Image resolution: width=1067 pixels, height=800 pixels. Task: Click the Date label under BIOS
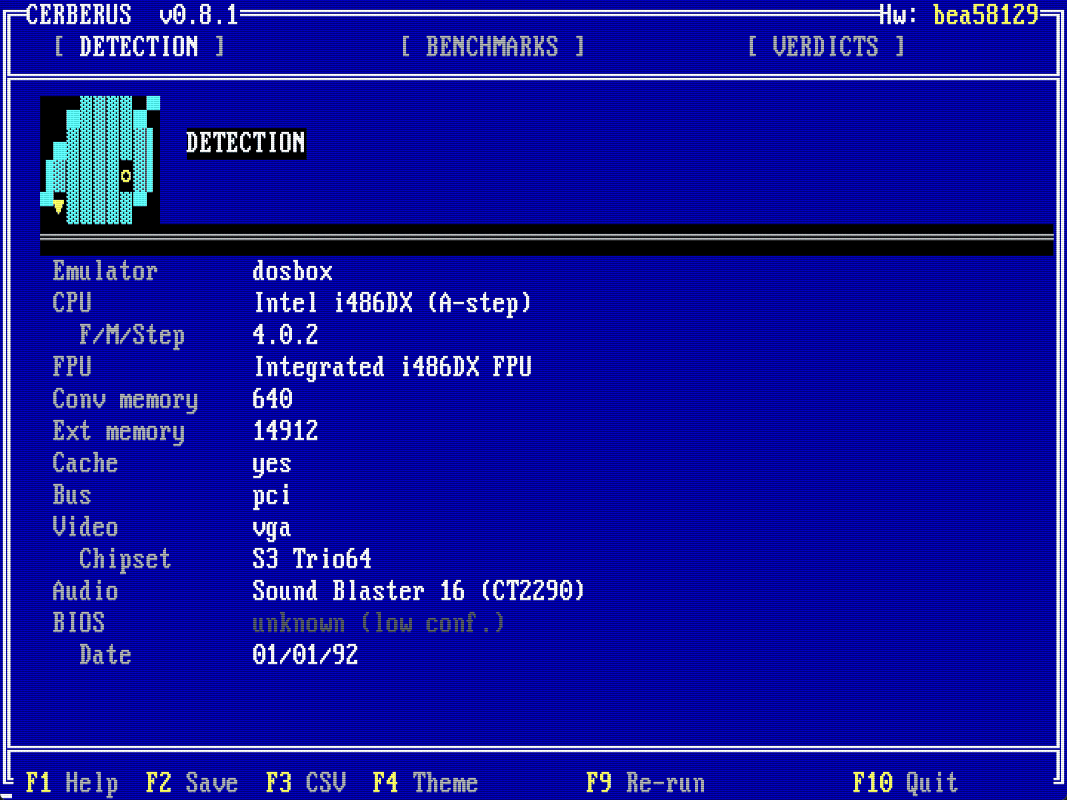(105, 654)
